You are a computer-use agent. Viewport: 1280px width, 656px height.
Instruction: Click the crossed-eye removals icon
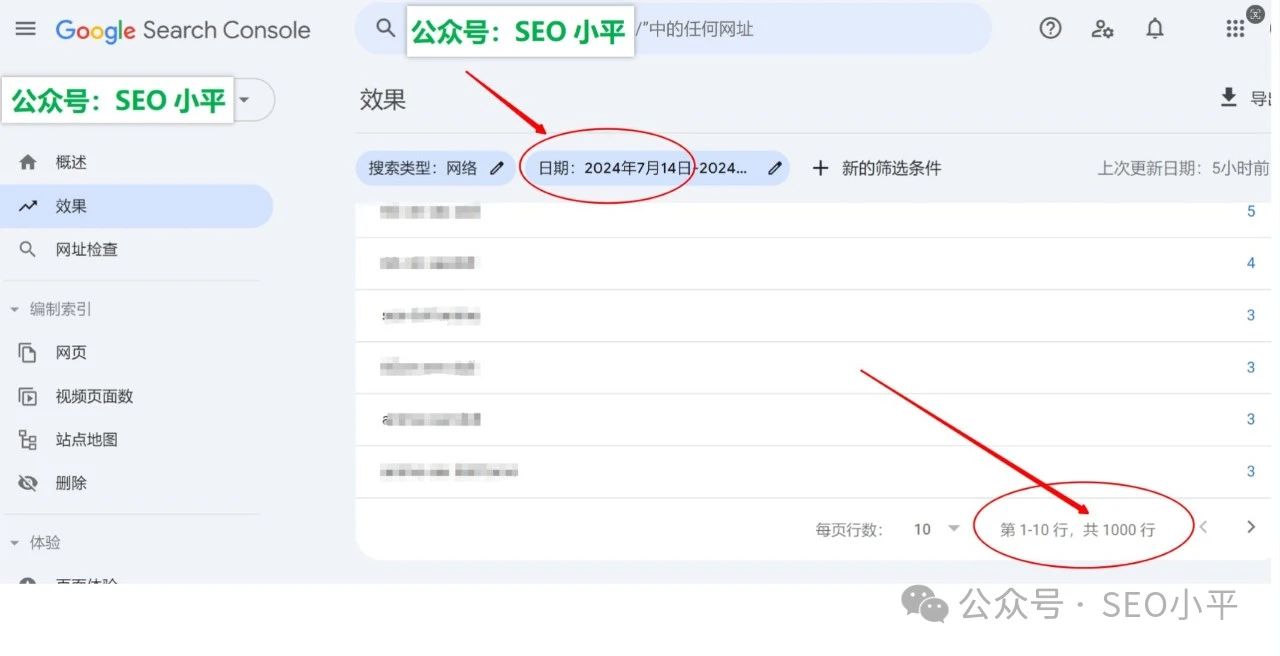(x=28, y=483)
